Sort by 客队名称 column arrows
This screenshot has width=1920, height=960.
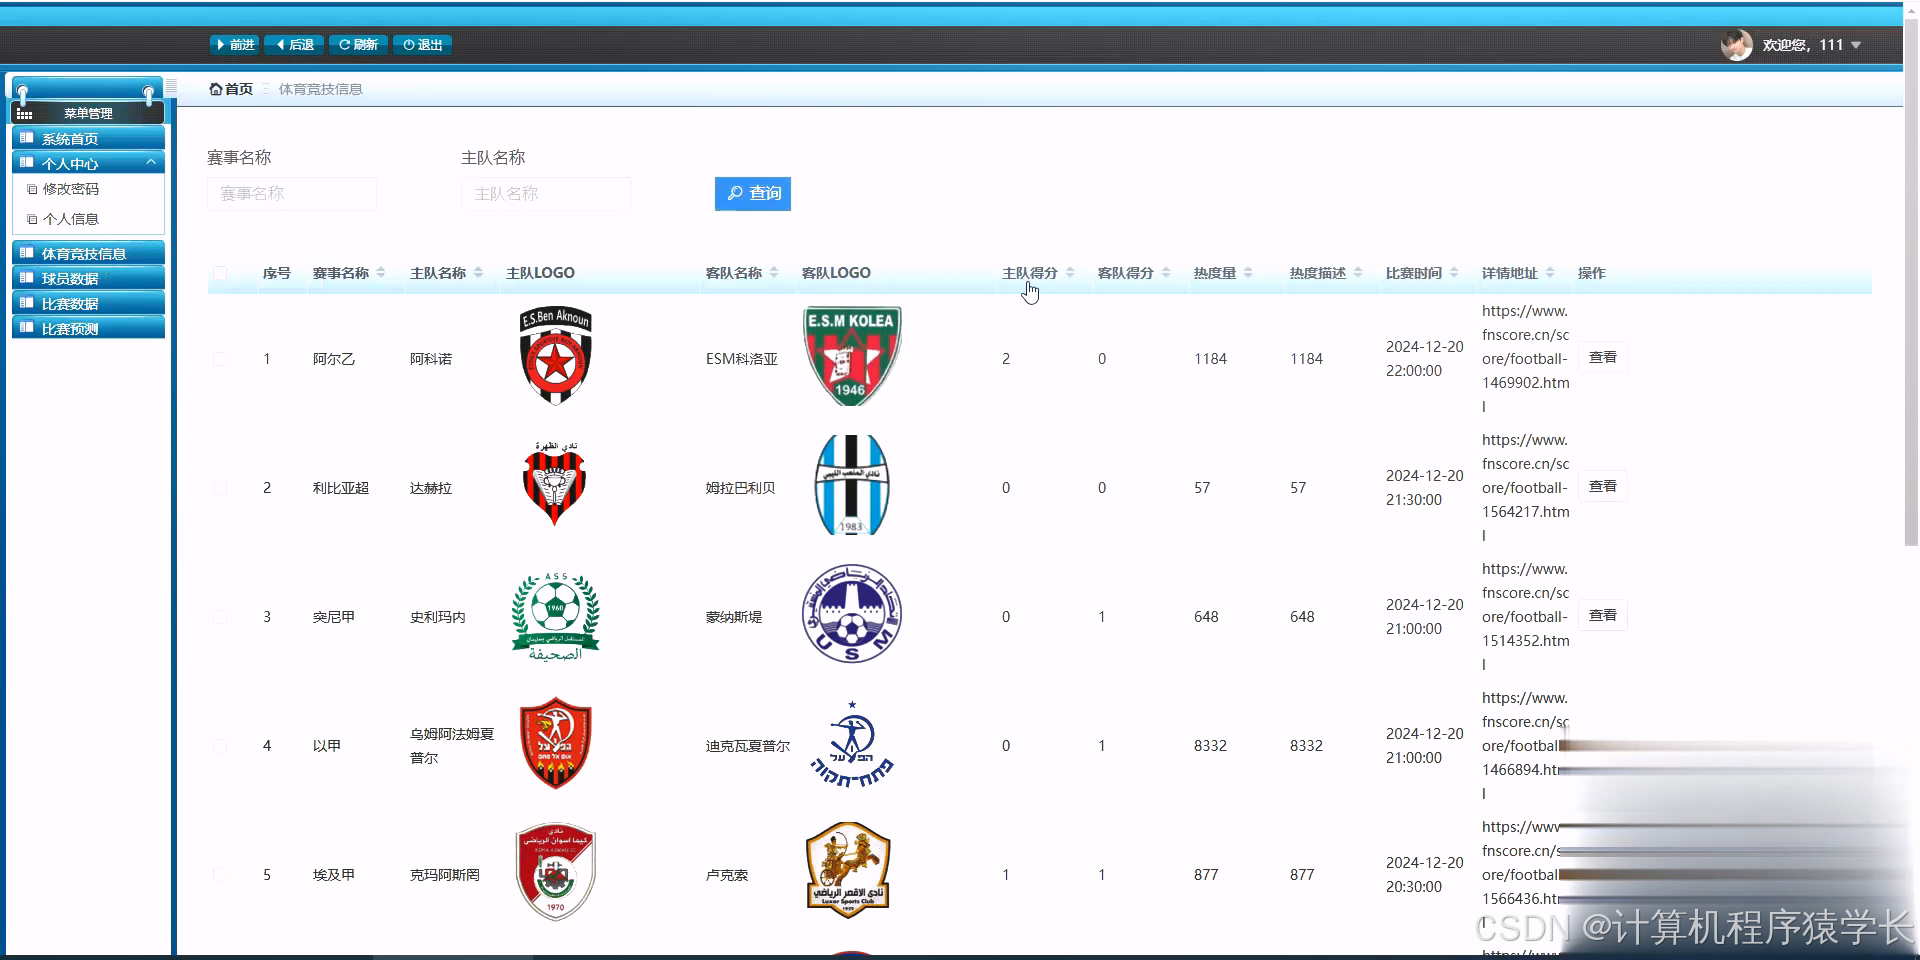774,273
